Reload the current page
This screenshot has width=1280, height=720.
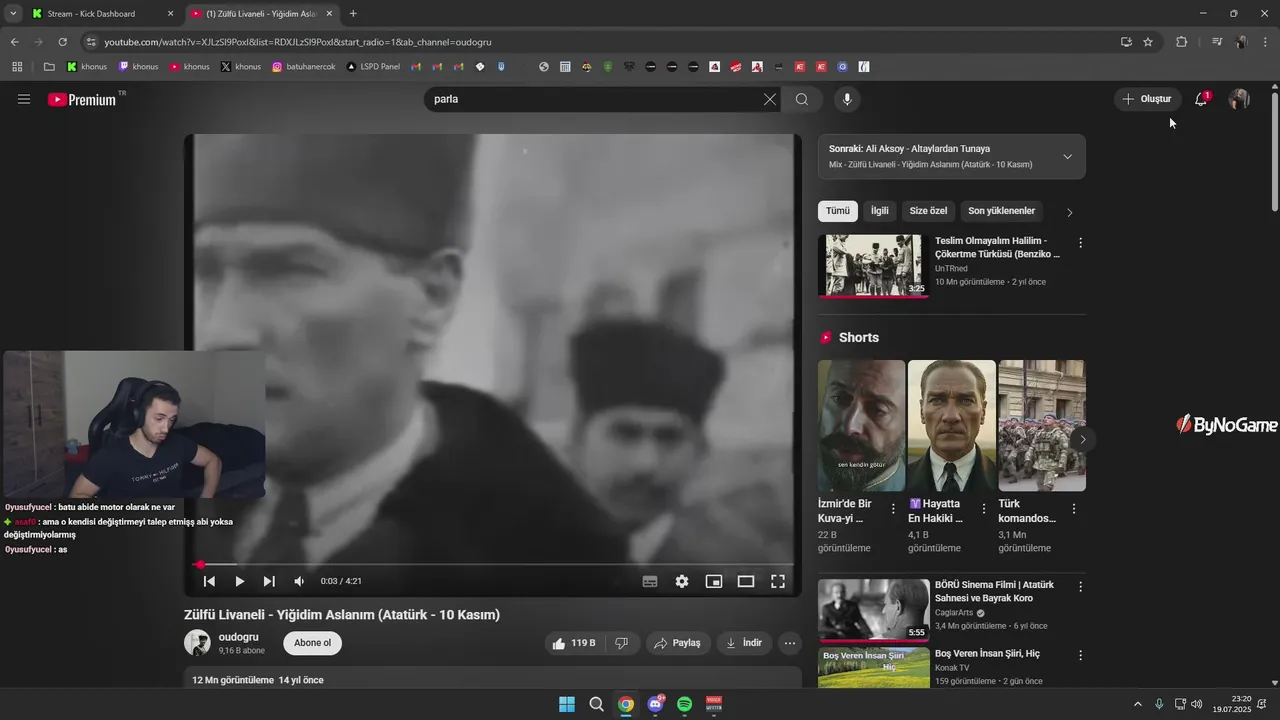coord(62,42)
